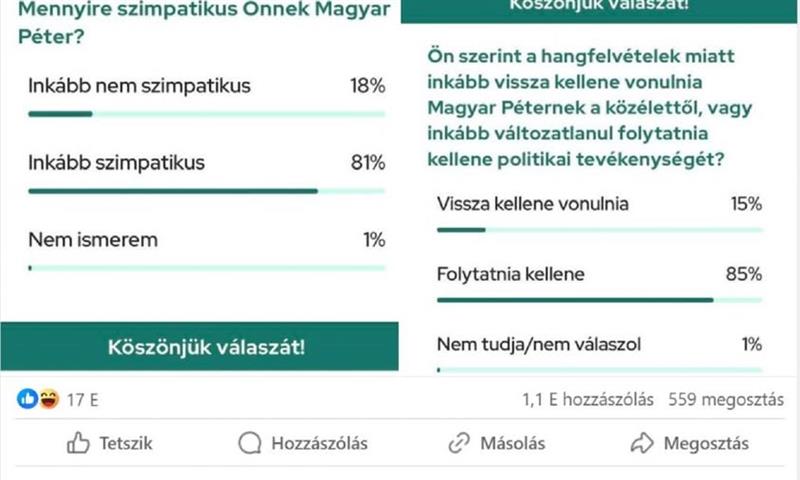800x480 pixels.
Task: Click the Megosztás share arrow icon
Action: [642, 443]
